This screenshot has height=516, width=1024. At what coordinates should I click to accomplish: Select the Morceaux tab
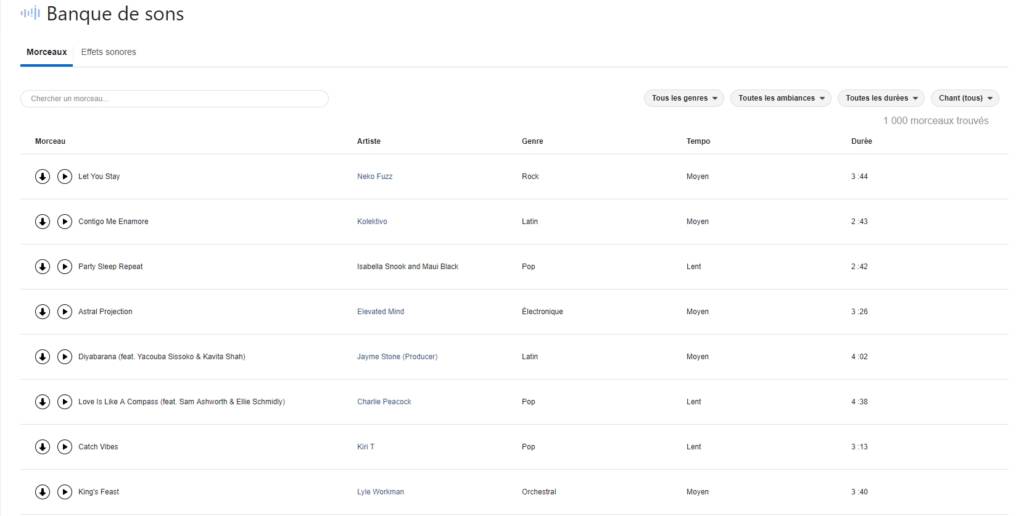pos(46,52)
